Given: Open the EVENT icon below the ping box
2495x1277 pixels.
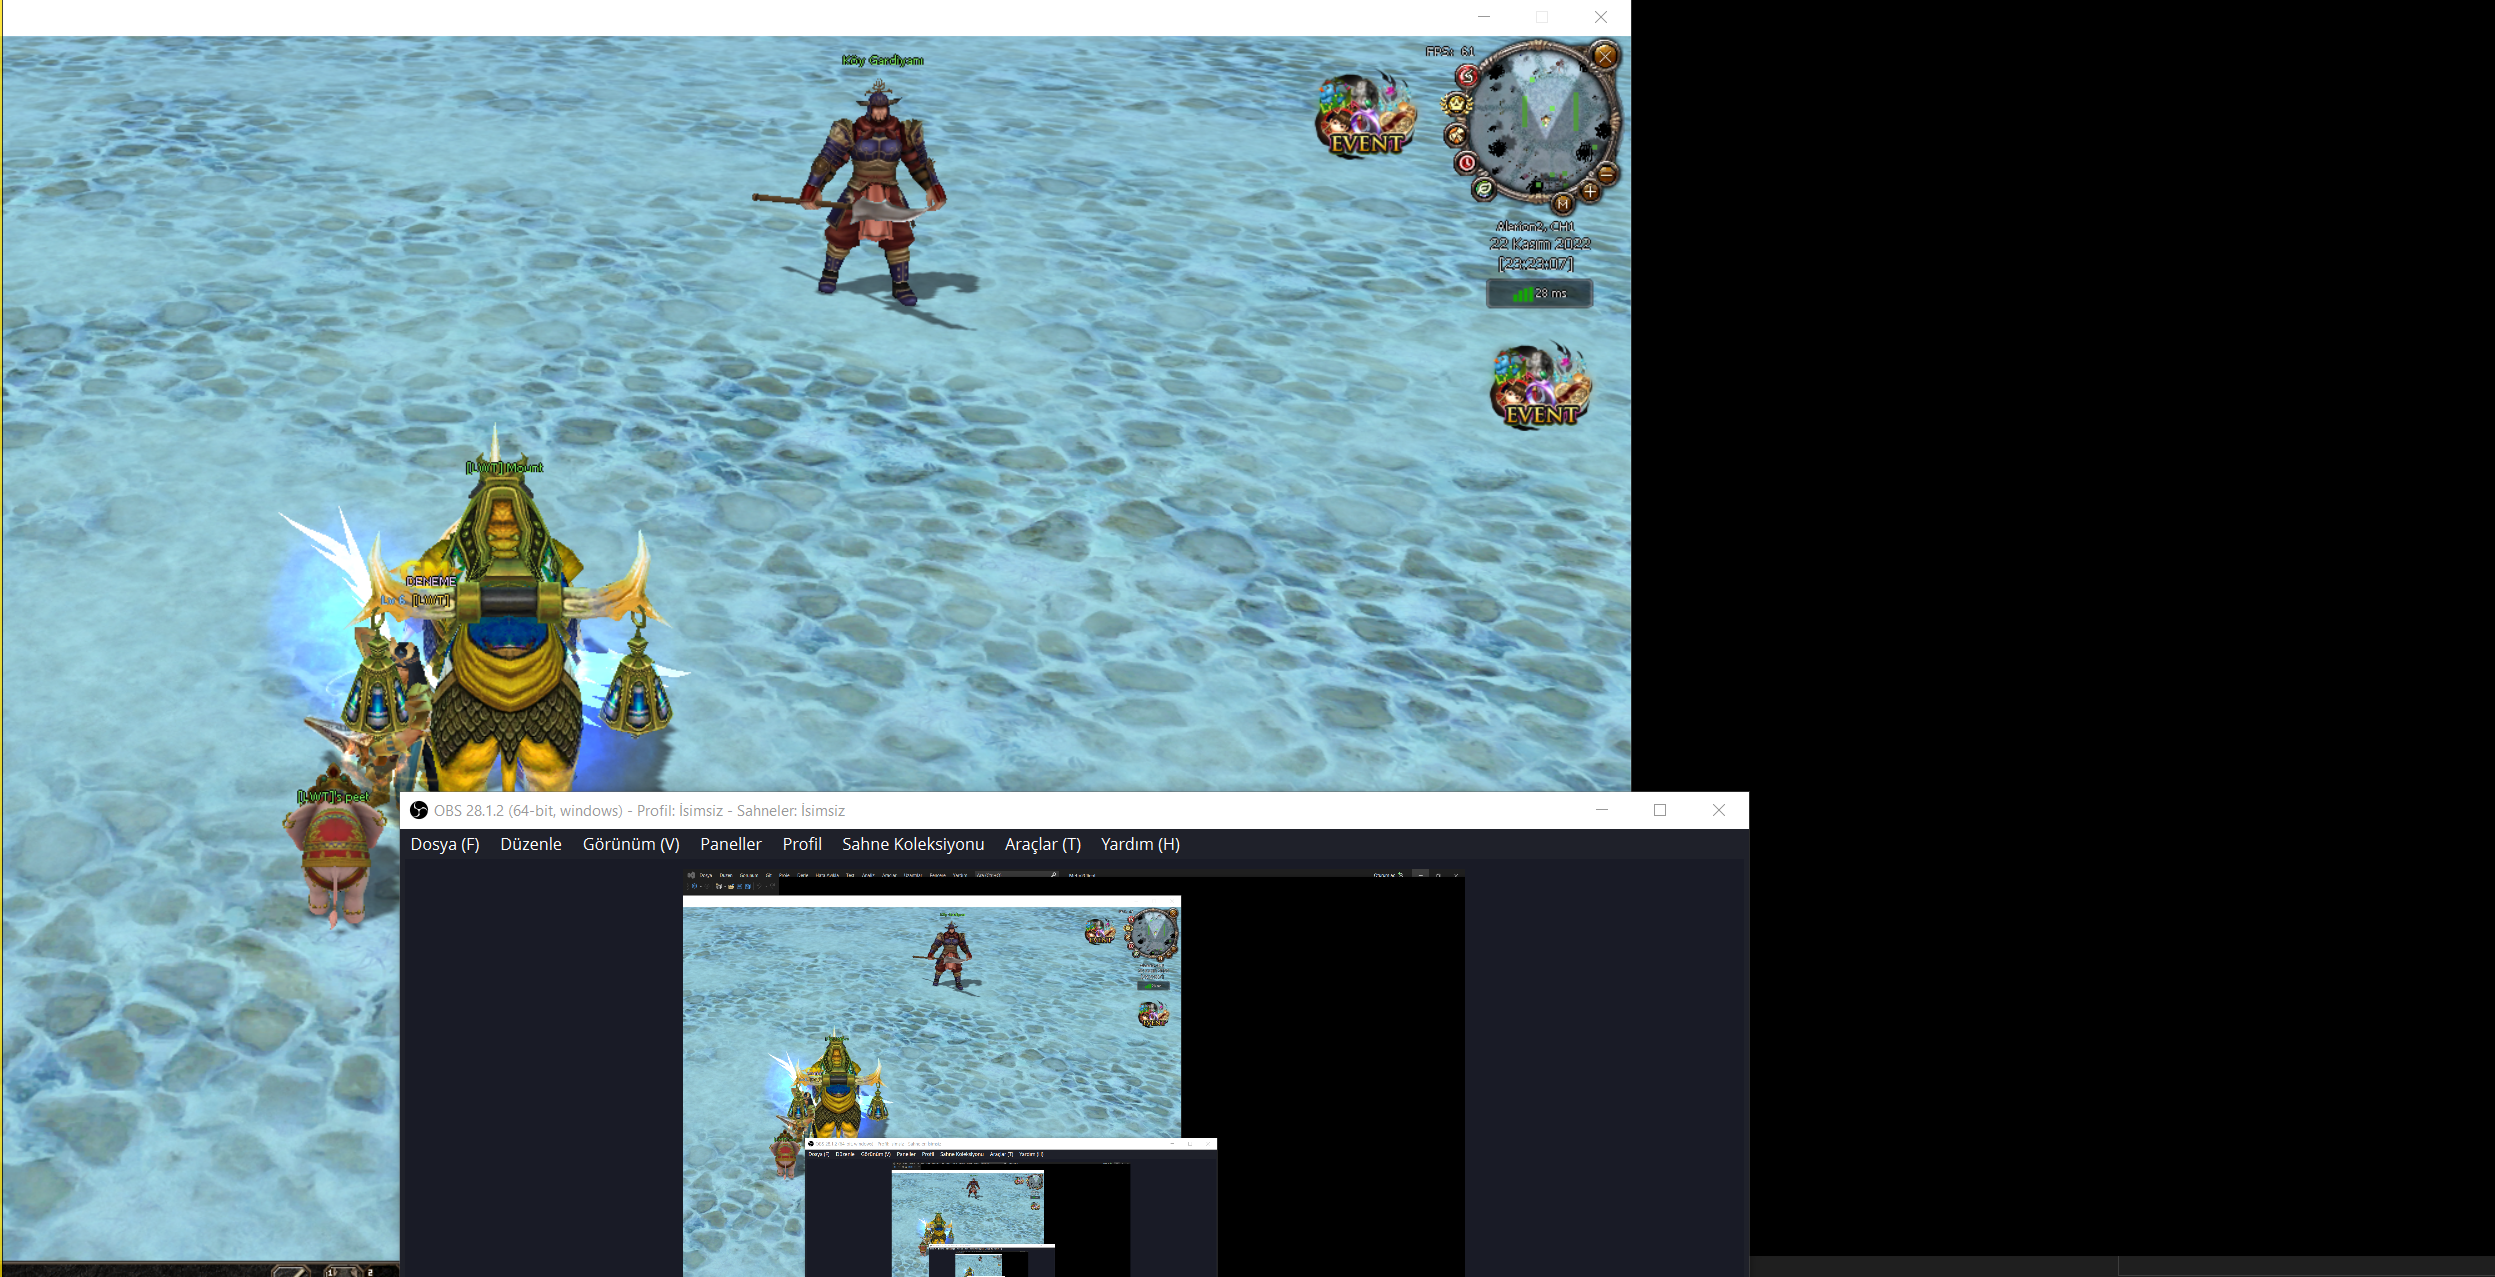Looking at the screenshot, I should (x=1540, y=386).
